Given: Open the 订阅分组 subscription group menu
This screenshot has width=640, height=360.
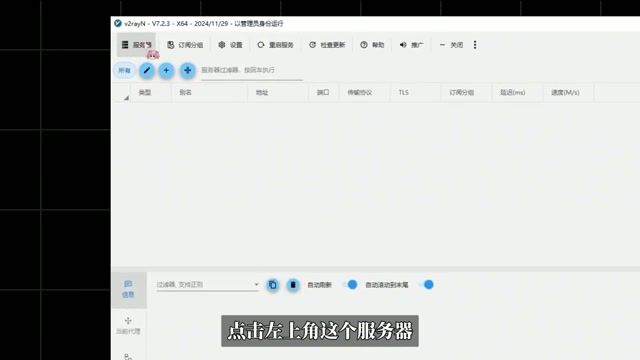Looking at the screenshot, I should pyautogui.click(x=185, y=45).
